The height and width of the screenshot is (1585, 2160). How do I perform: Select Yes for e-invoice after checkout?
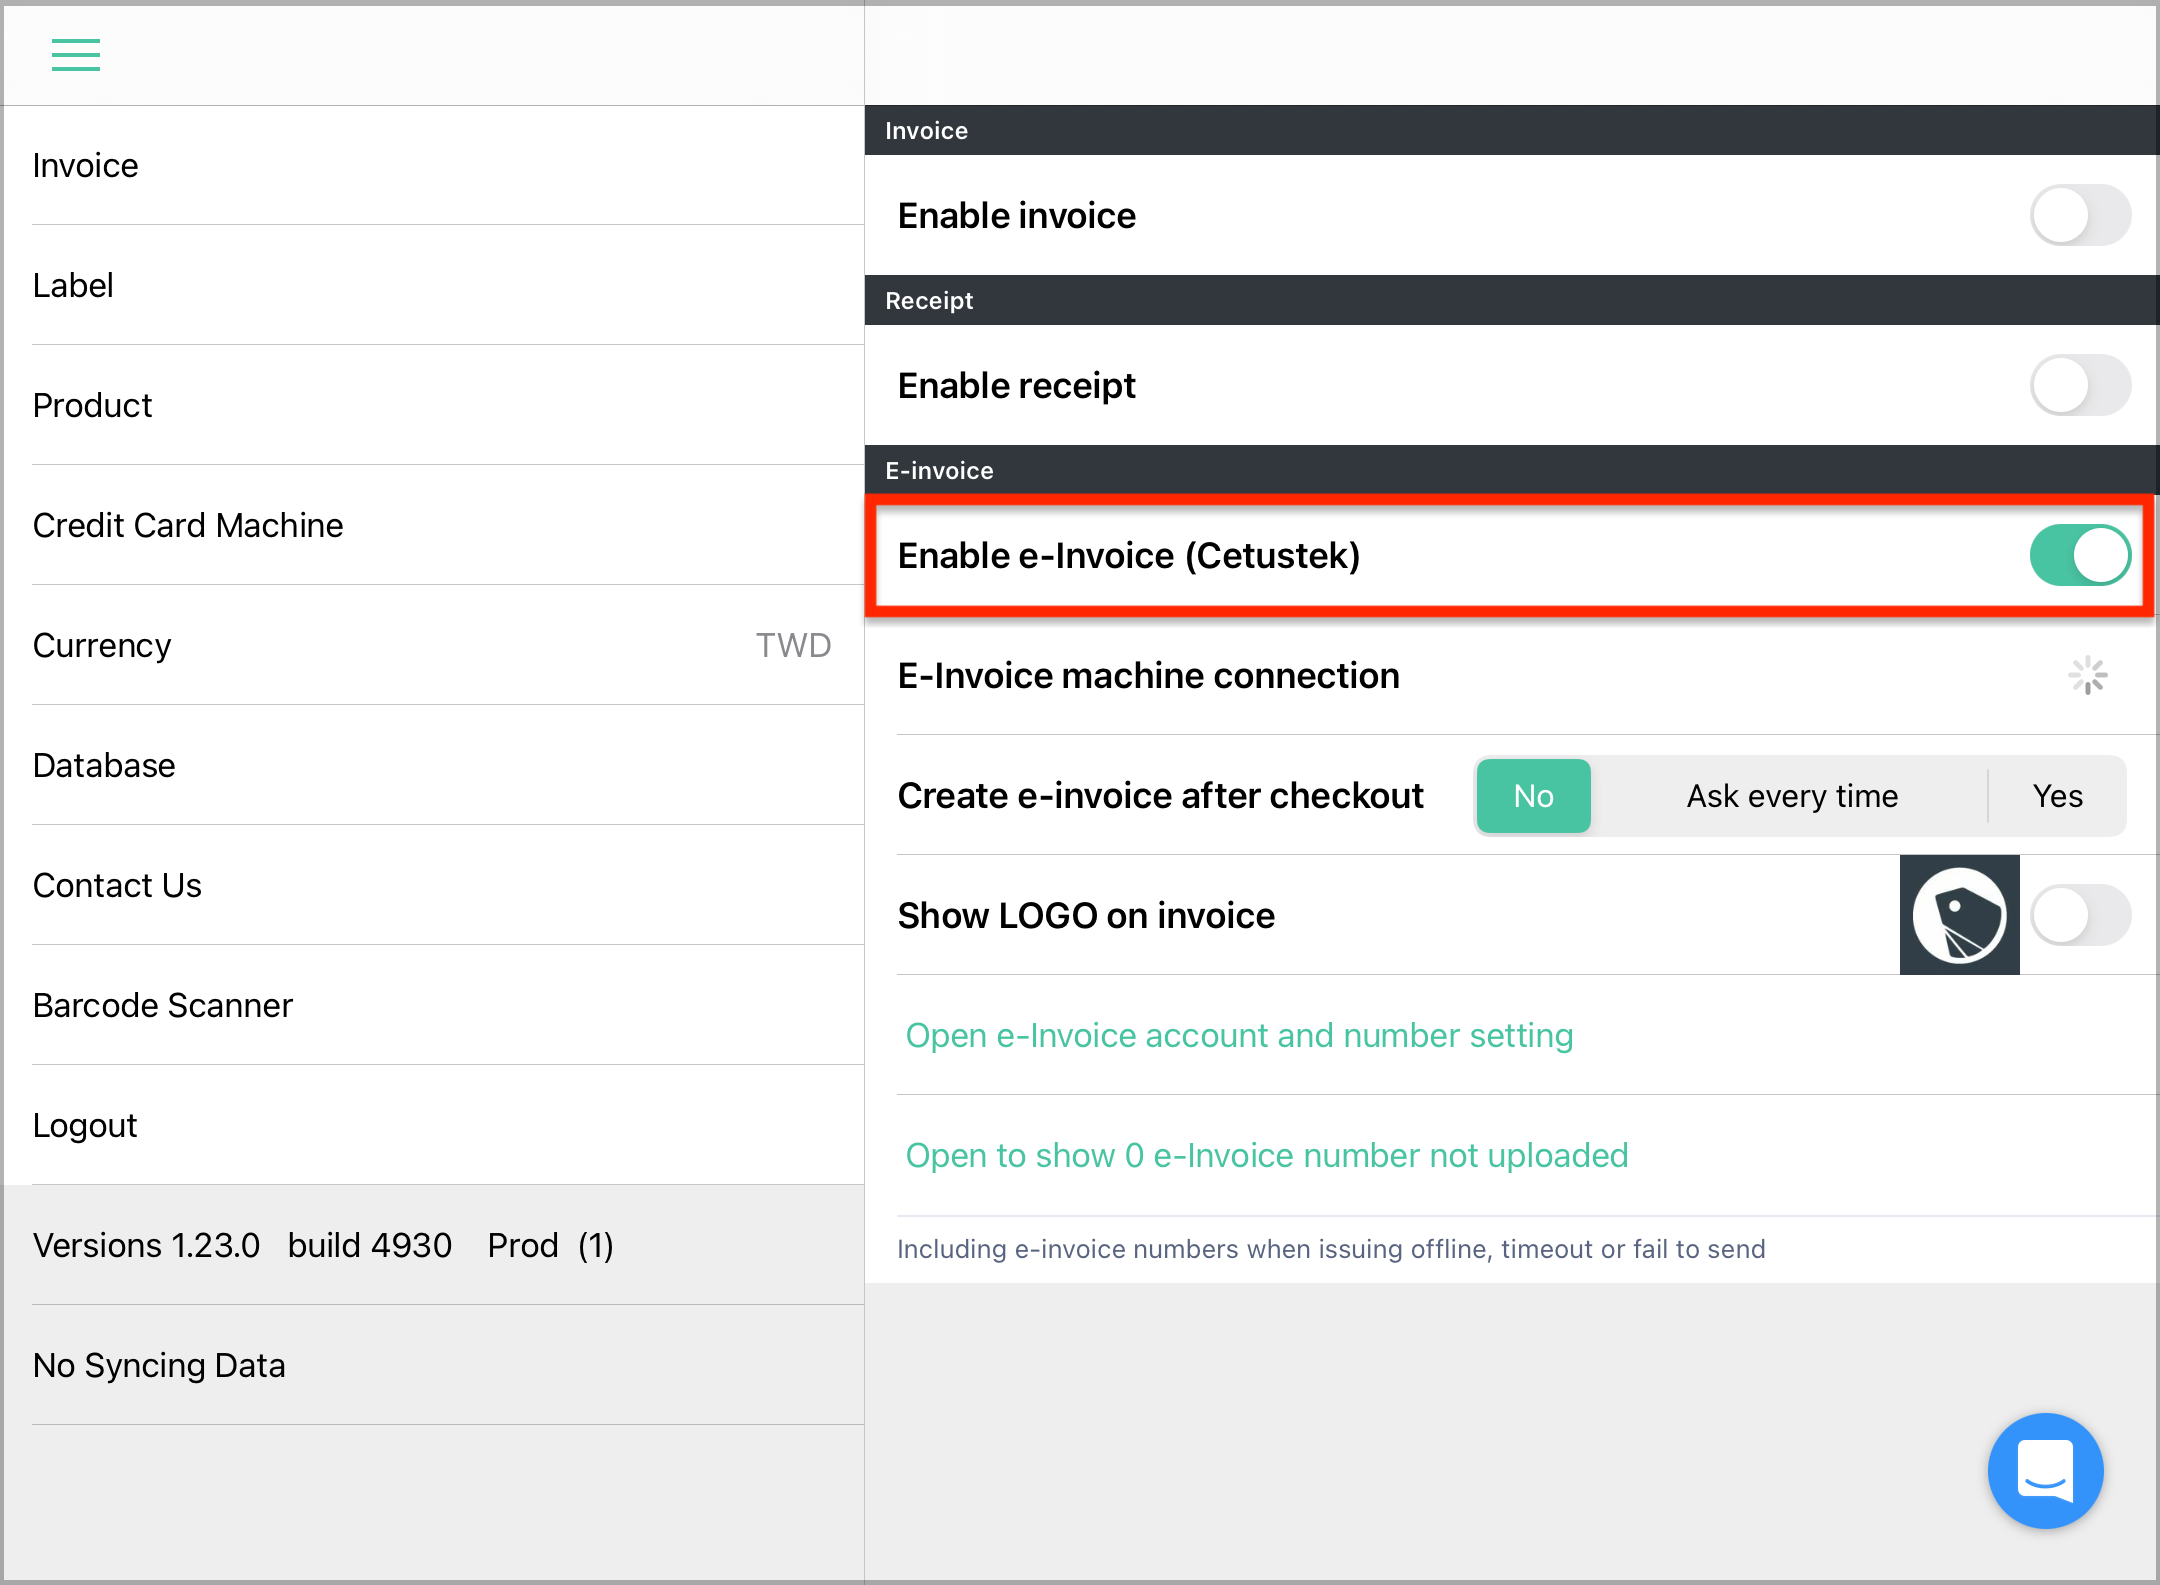tap(2058, 795)
